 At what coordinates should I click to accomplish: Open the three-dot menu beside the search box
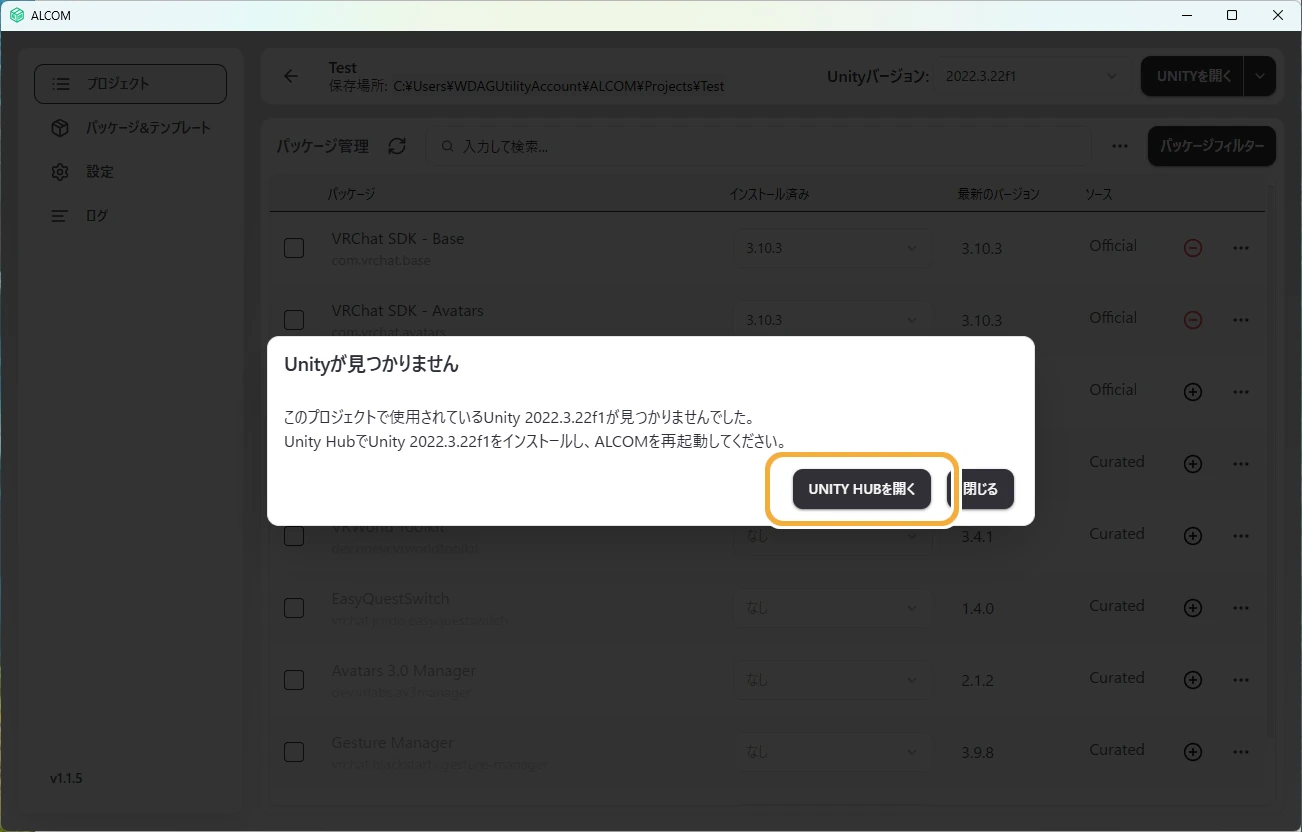point(1120,146)
